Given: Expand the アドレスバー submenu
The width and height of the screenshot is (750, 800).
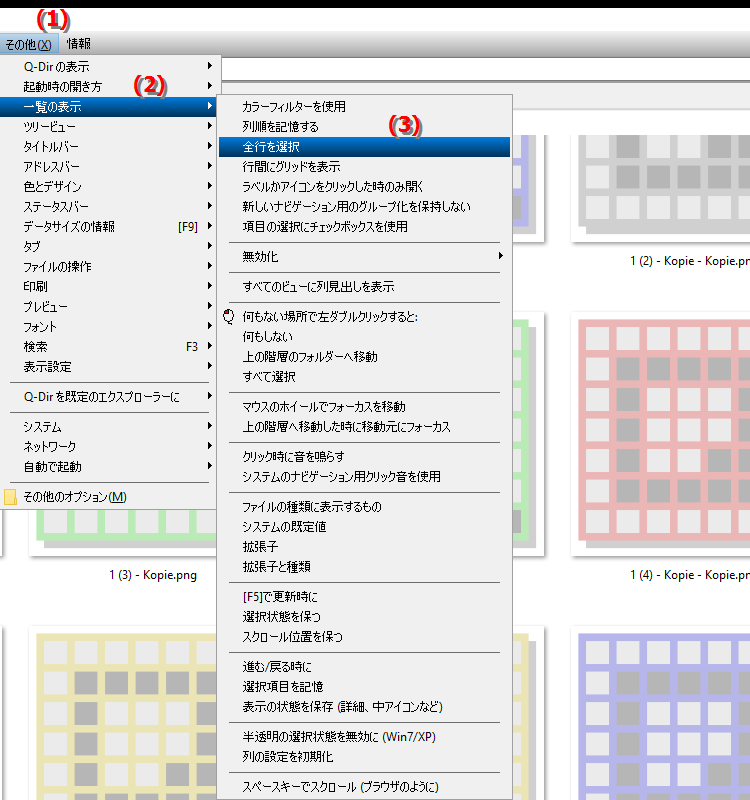Looking at the screenshot, I should point(110,166).
